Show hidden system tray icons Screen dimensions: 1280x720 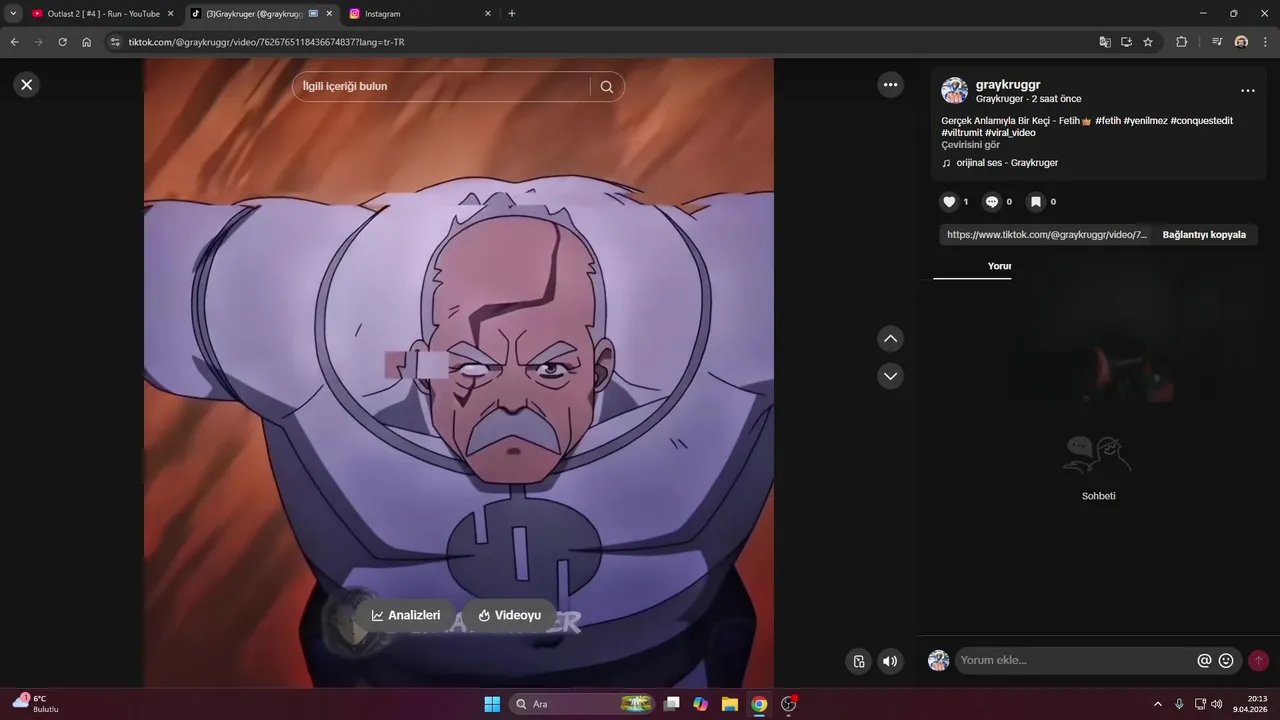pos(1158,704)
